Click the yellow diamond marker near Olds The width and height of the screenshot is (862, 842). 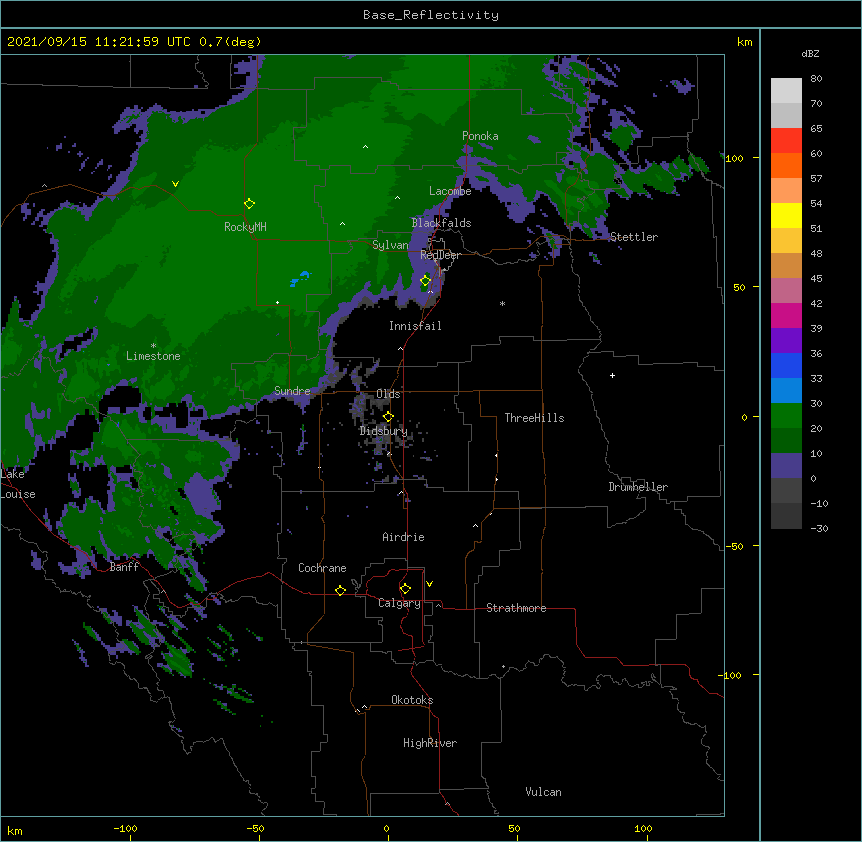(389, 417)
